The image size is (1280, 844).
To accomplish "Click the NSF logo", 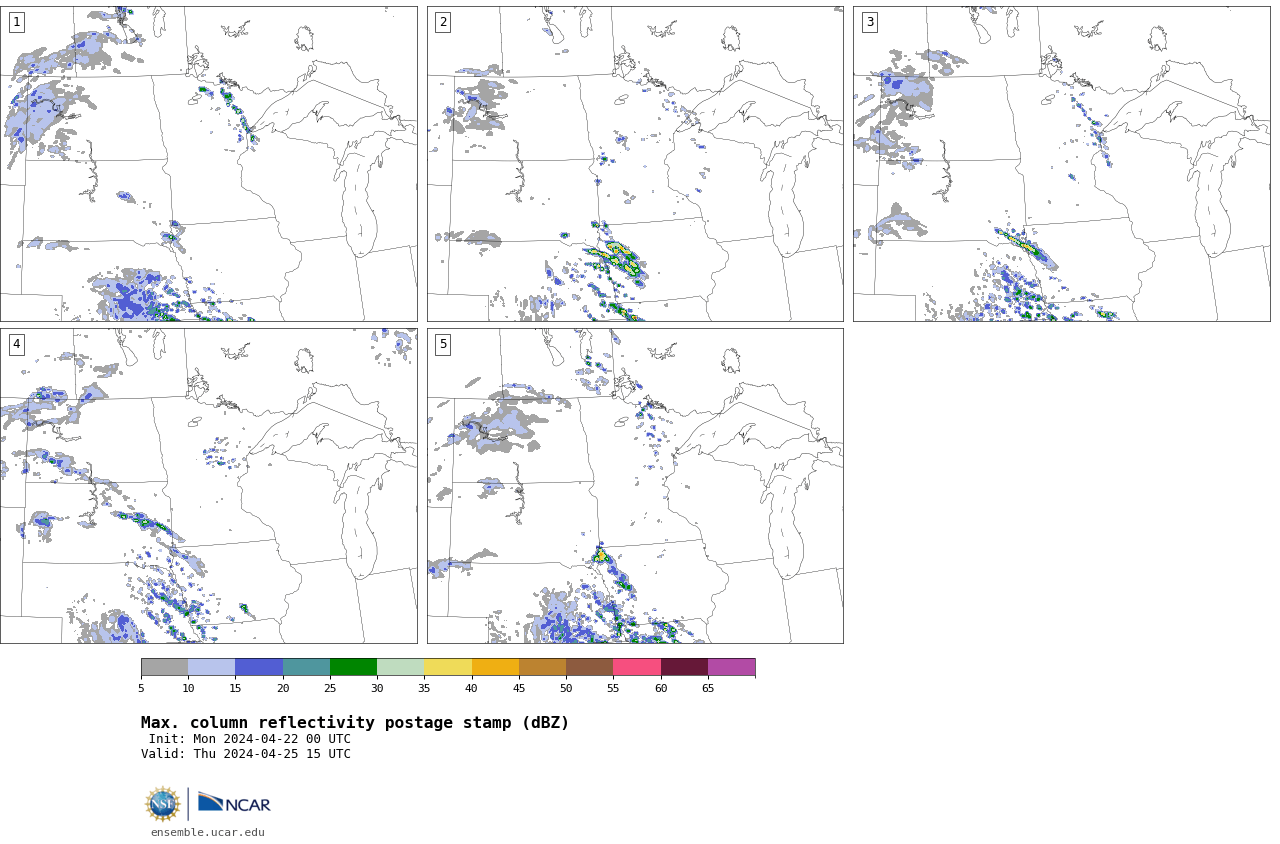I will pos(163,804).
